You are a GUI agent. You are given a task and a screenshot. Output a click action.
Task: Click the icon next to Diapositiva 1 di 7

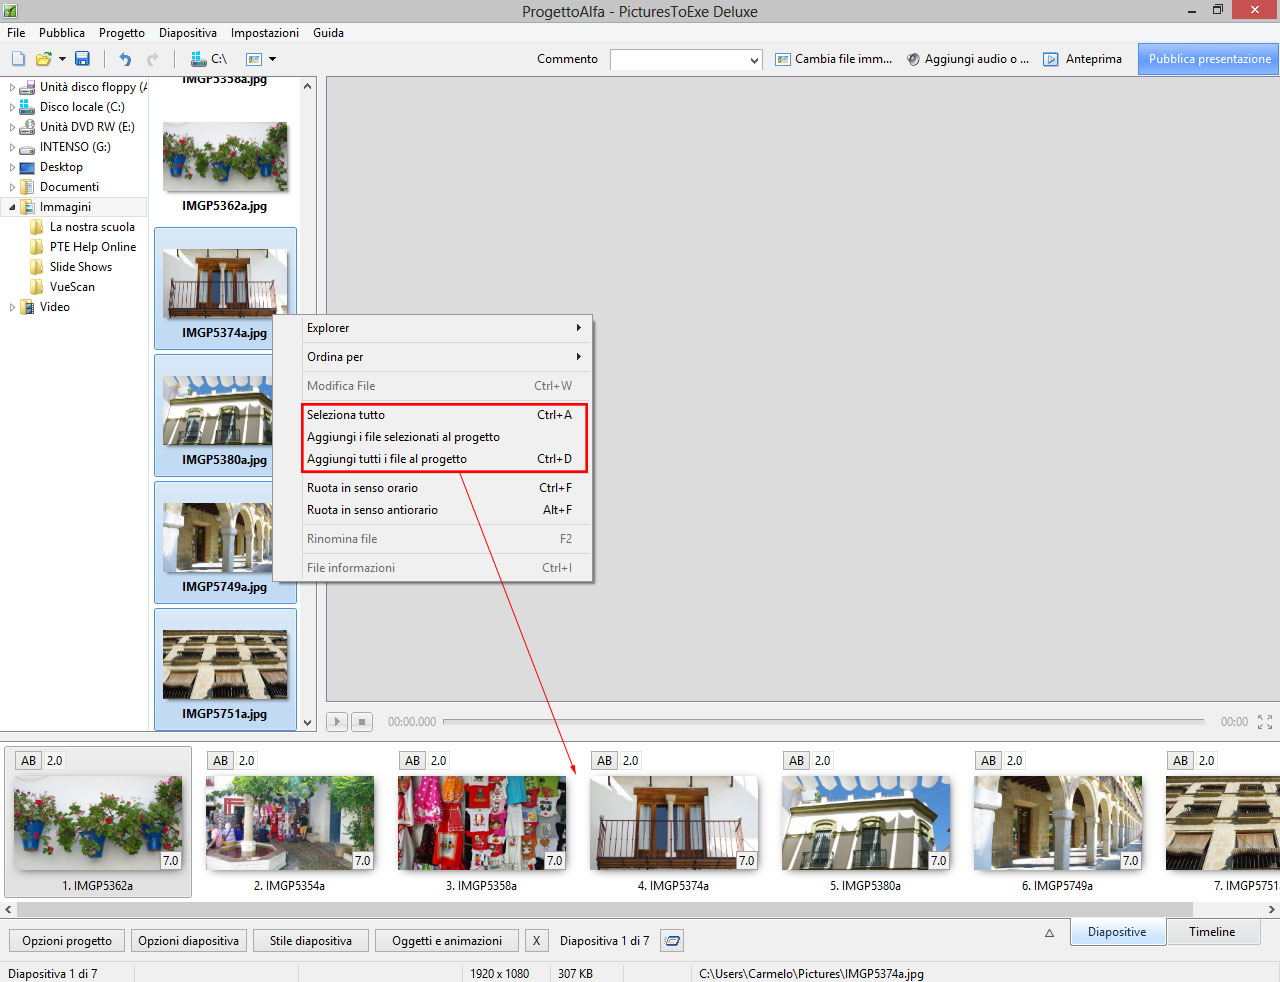(673, 941)
